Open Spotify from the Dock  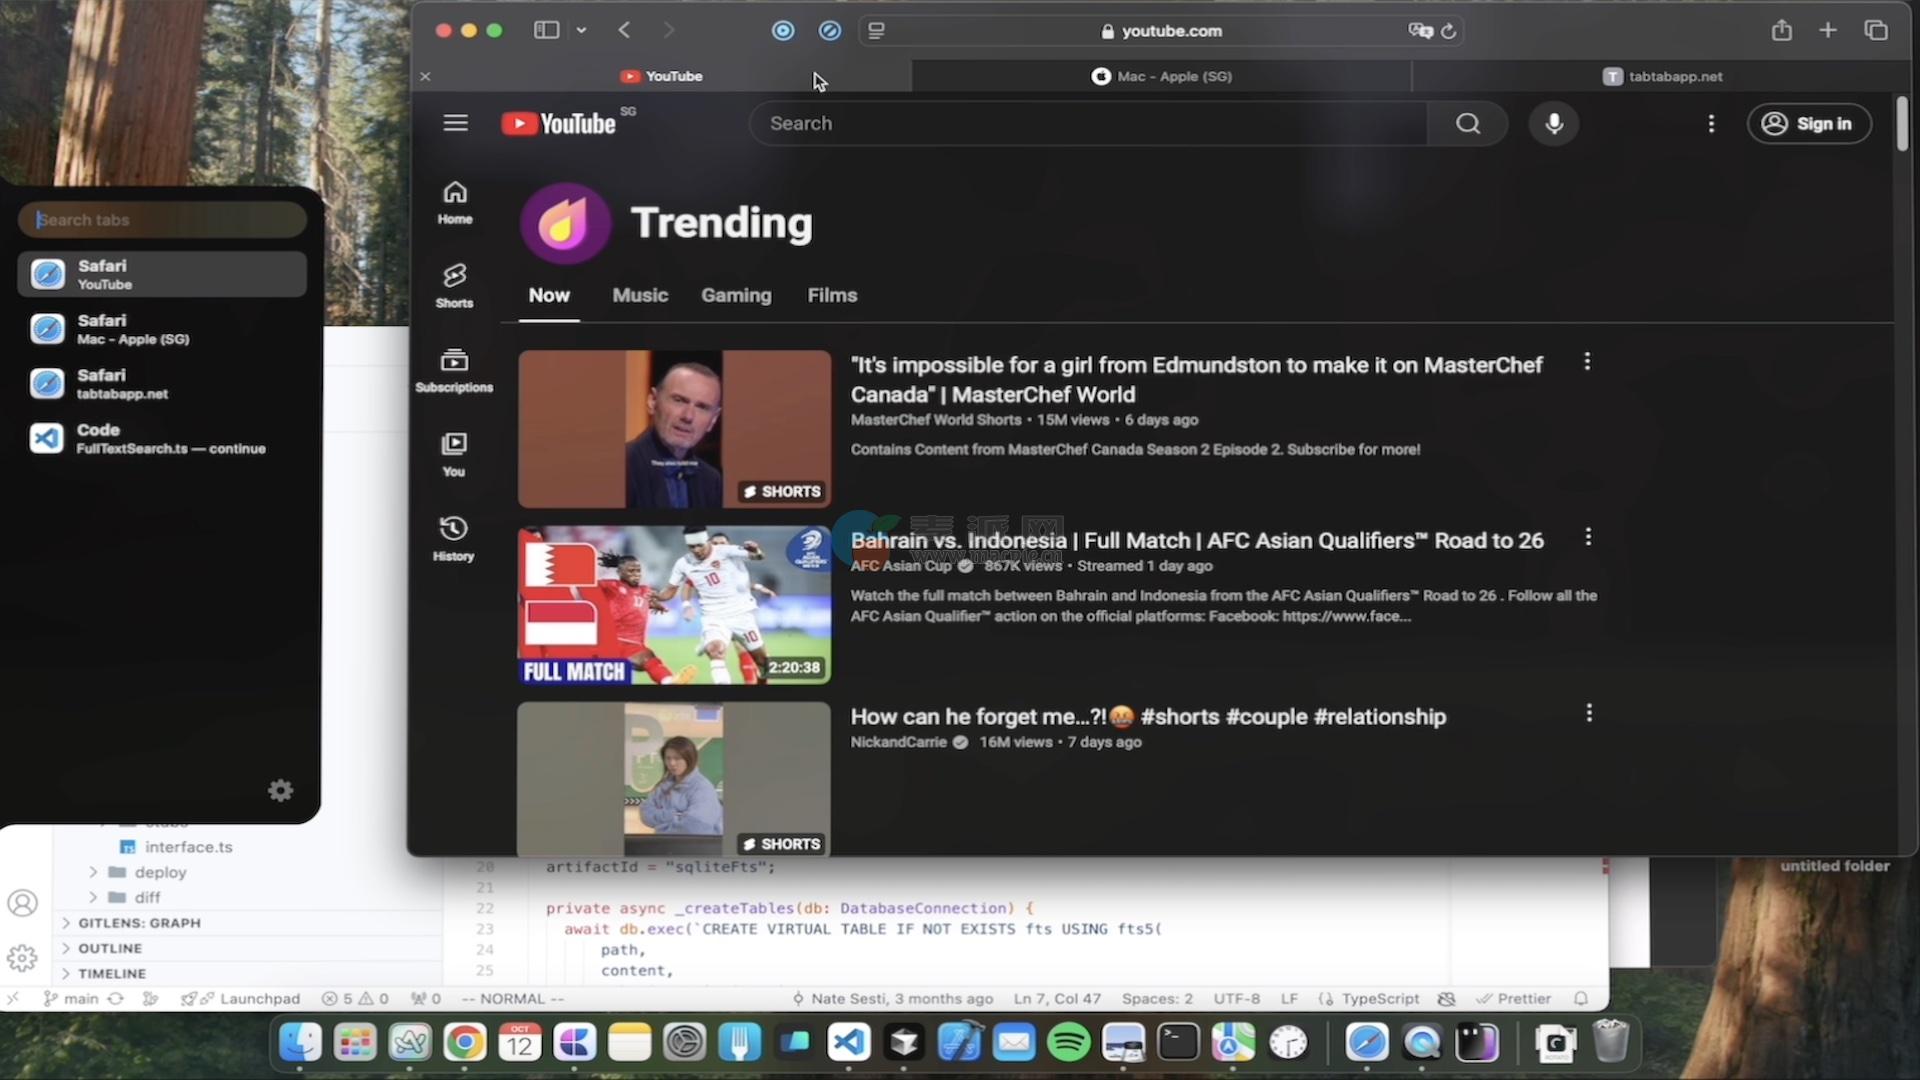point(1068,1043)
